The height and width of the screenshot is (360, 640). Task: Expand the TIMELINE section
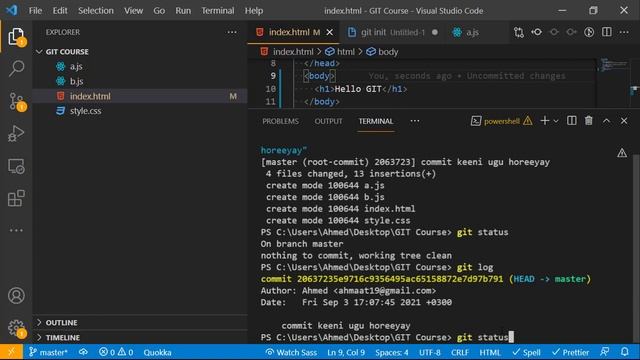58,338
